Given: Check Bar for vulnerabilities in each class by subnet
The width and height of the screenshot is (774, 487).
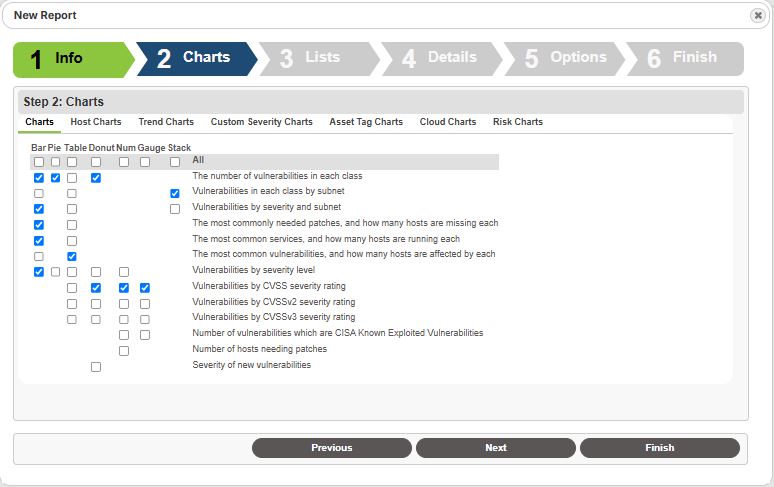Looking at the screenshot, I should coord(39,193).
